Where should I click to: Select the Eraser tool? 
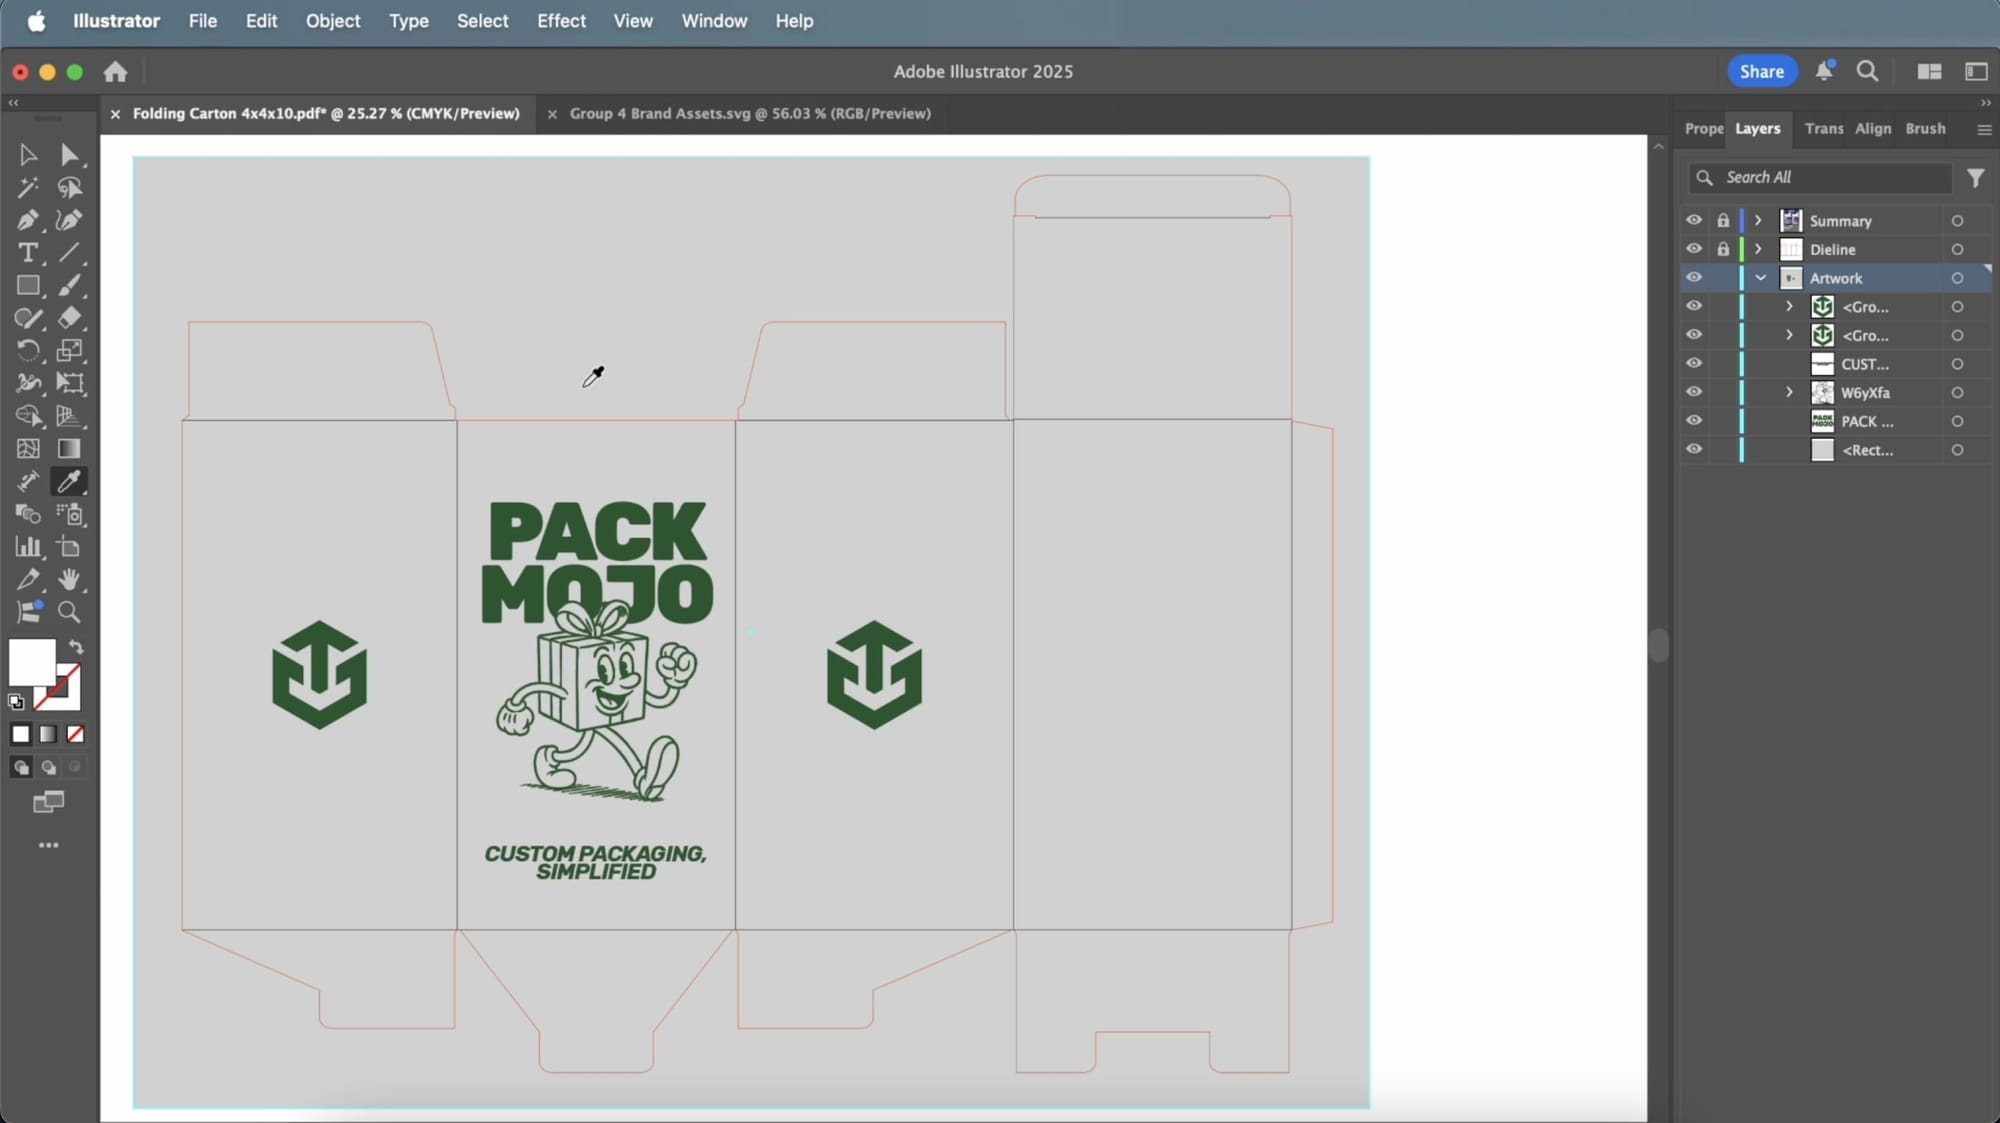coord(69,318)
